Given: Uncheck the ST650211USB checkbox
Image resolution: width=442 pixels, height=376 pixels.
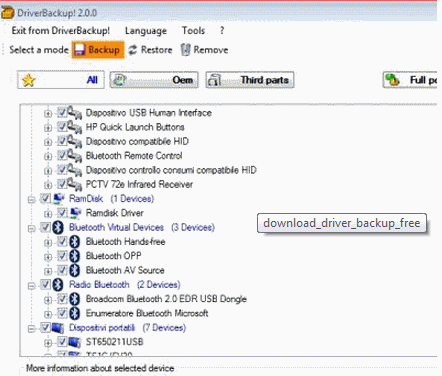Looking at the screenshot, I should [x=62, y=342].
